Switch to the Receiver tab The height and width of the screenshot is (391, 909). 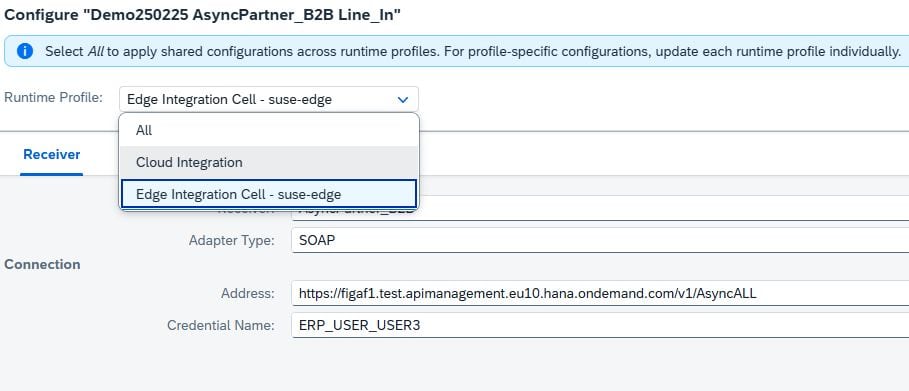coord(52,154)
